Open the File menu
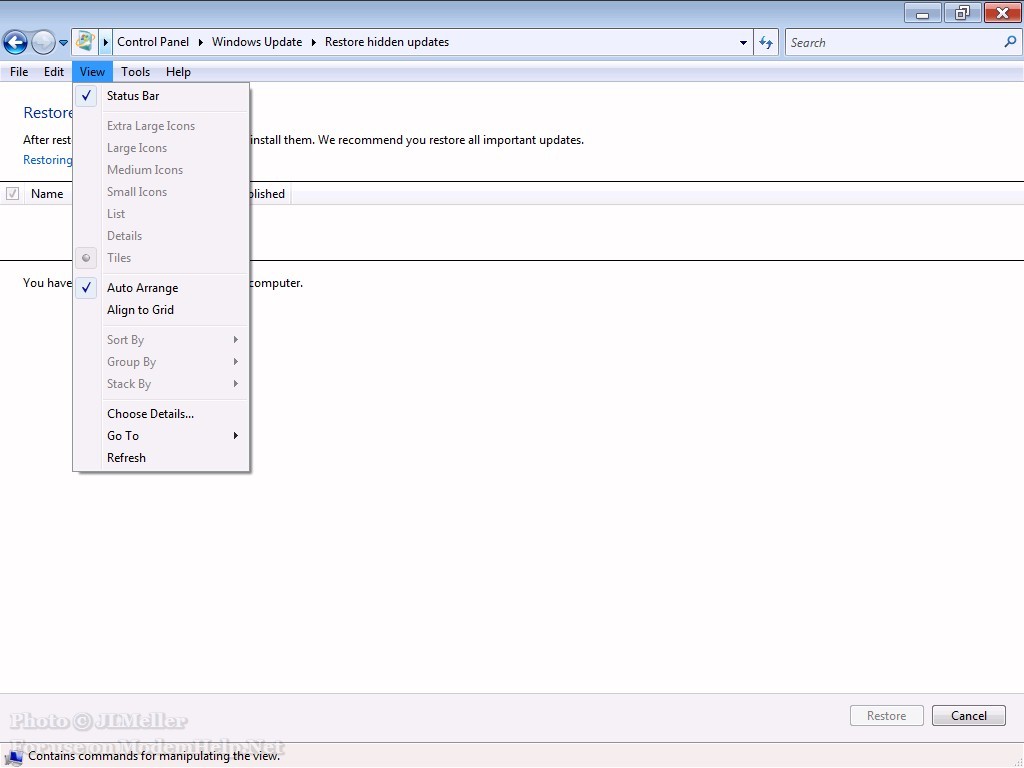1024x768 pixels. click(19, 72)
